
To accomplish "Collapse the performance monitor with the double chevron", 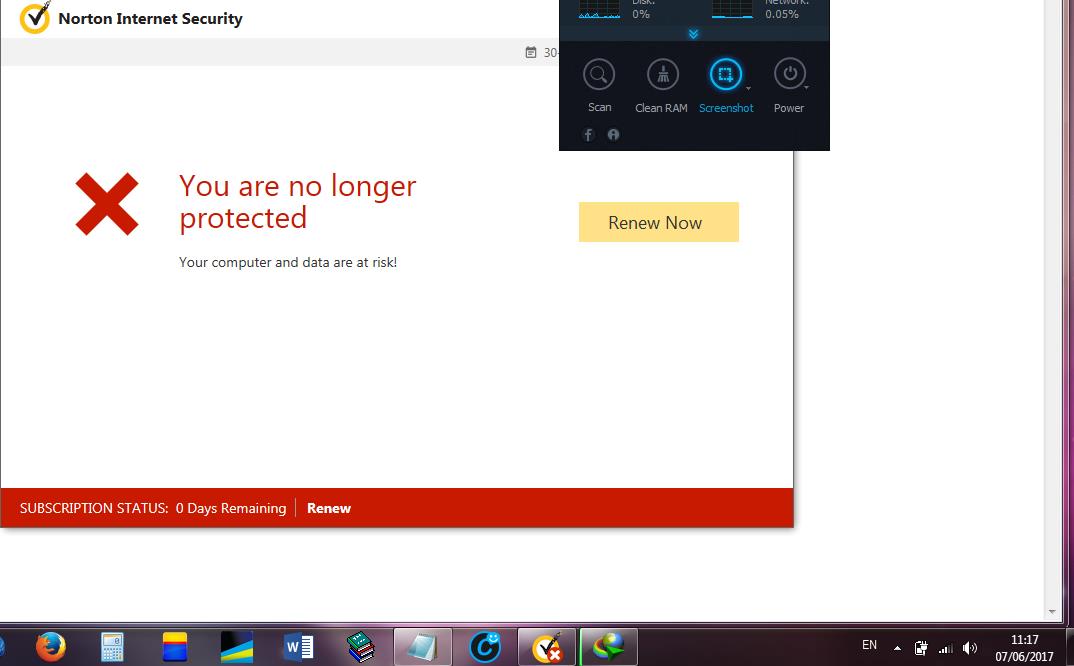I will point(693,34).
